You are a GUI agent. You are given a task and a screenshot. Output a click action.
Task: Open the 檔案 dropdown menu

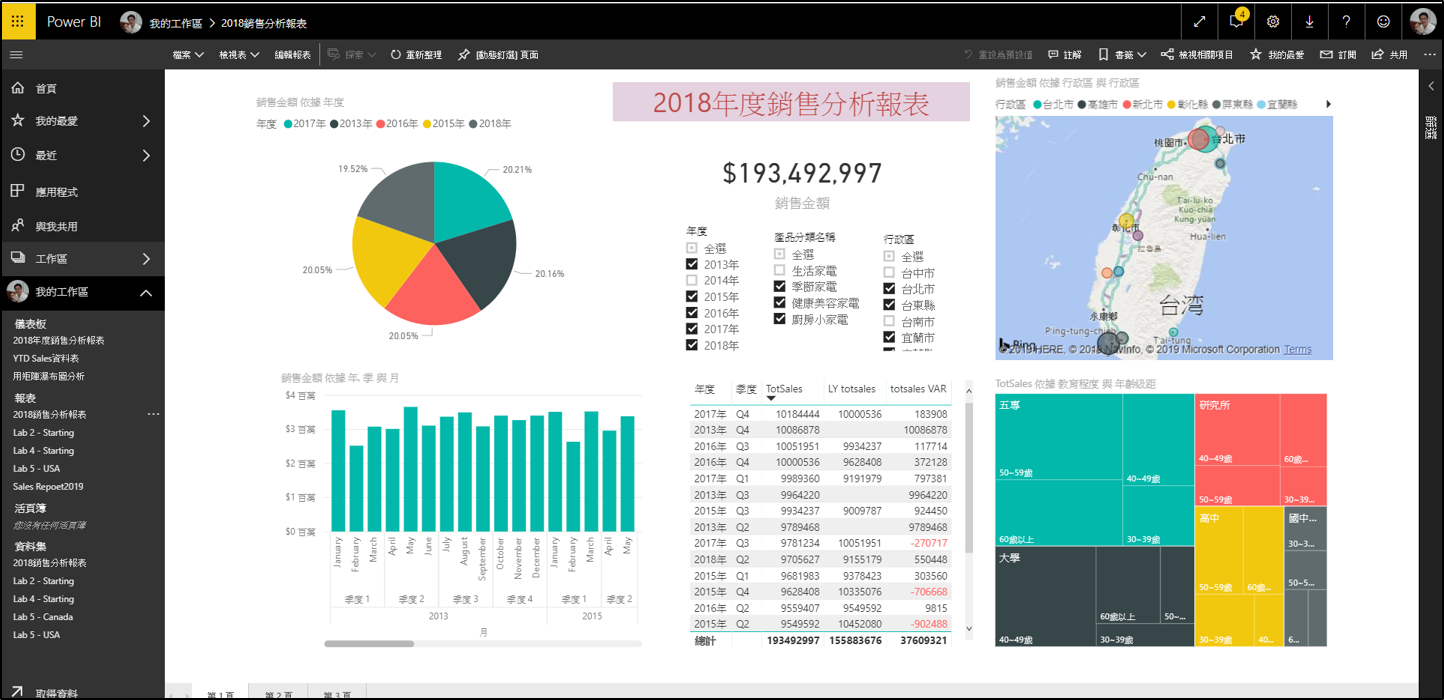tap(187, 55)
